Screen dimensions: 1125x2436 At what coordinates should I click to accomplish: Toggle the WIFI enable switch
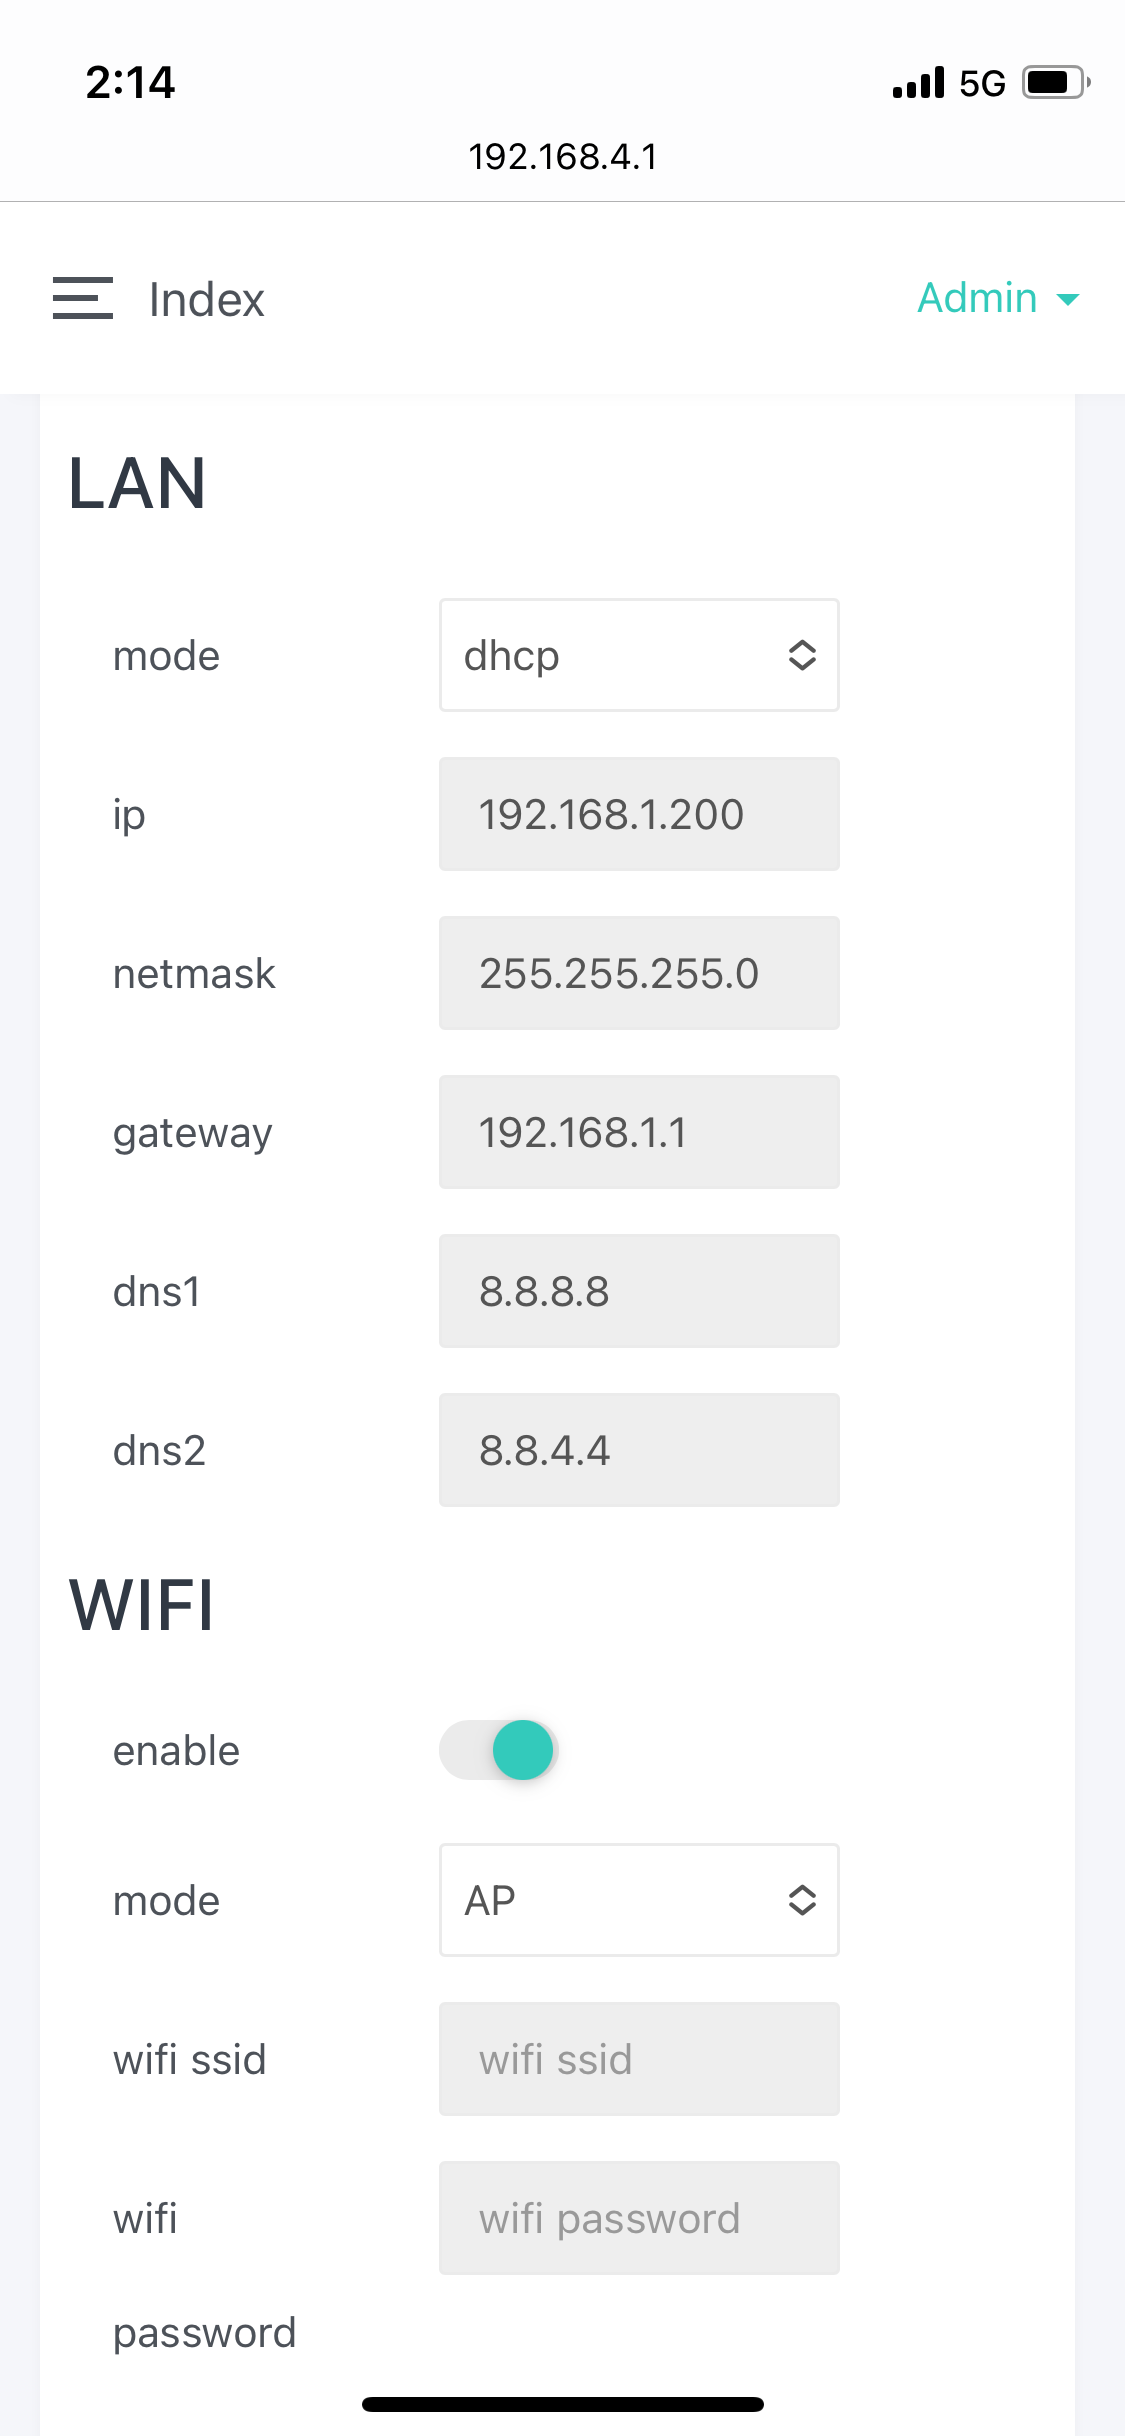[x=498, y=1750]
